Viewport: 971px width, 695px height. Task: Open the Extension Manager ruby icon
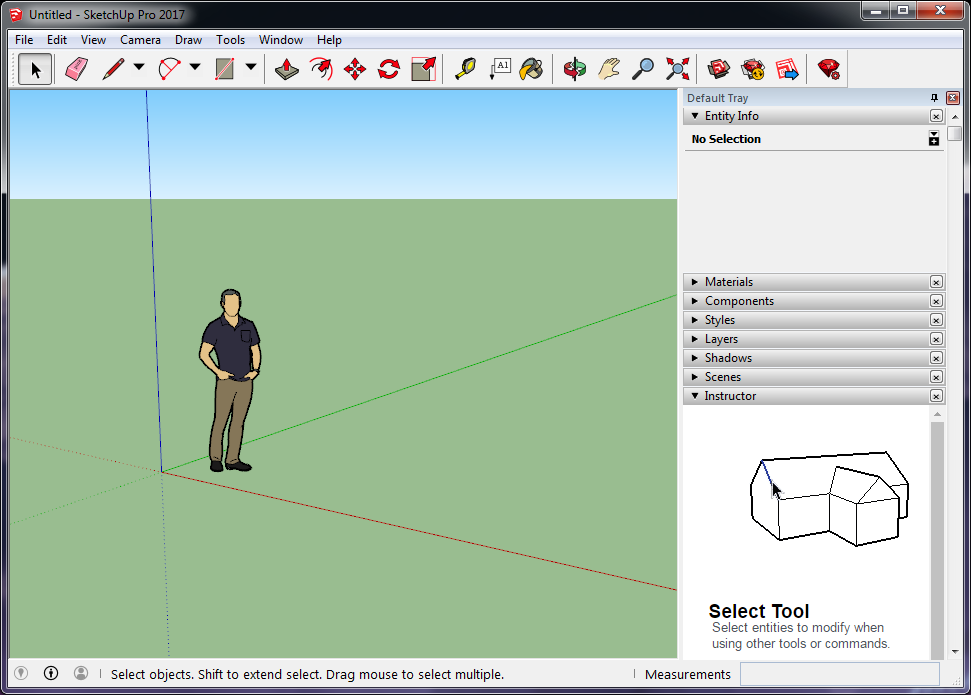click(829, 69)
